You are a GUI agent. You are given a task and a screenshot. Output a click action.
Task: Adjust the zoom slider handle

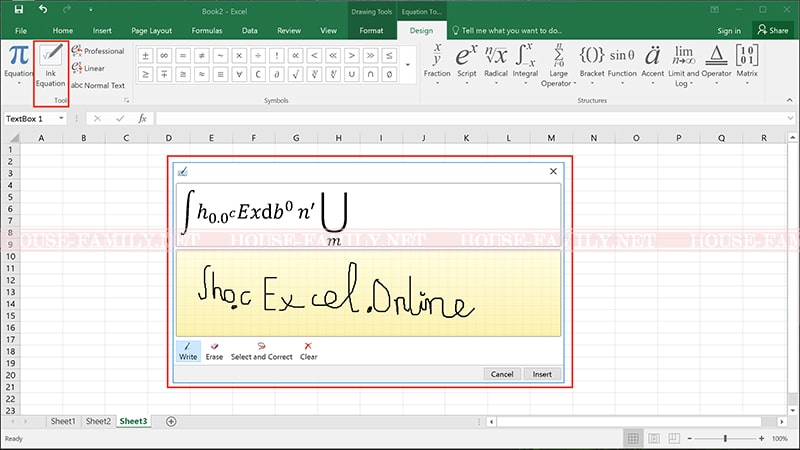pos(725,438)
